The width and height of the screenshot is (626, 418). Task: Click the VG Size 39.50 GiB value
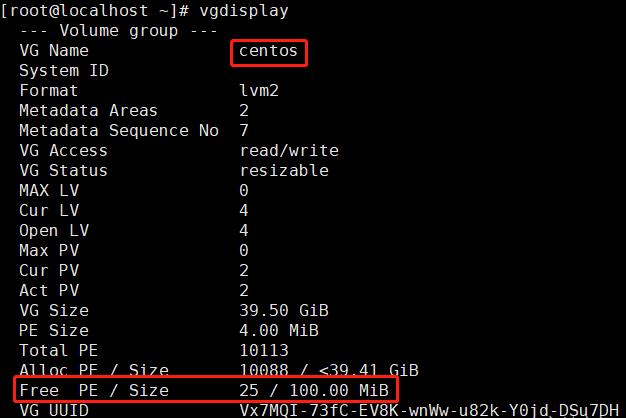coord(284,310)
